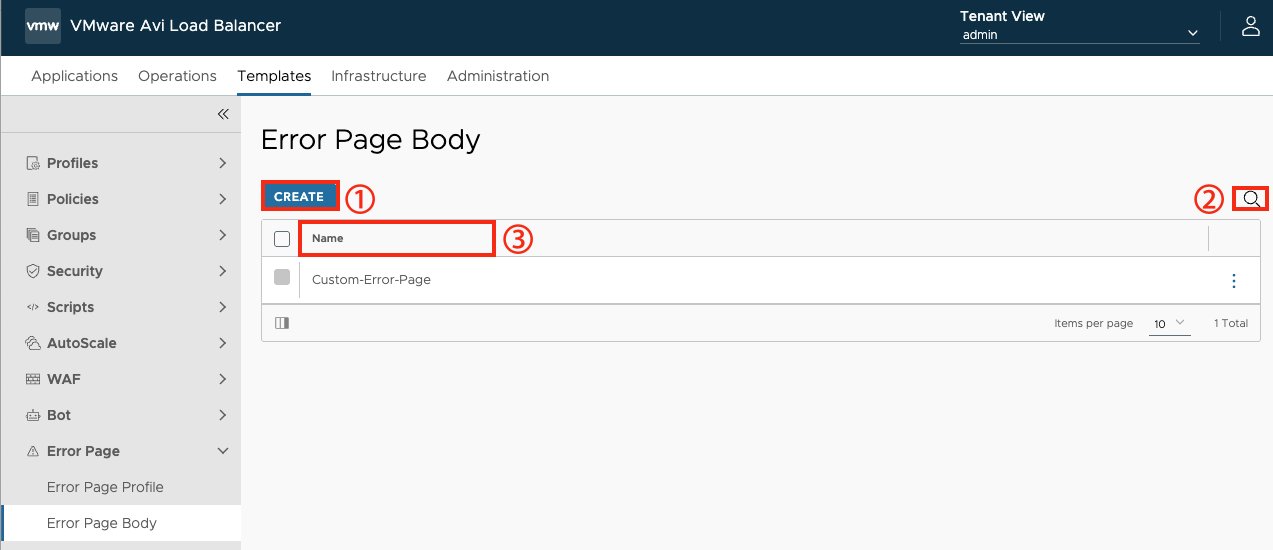Click the Groups sidebar icon

[33, 235]
